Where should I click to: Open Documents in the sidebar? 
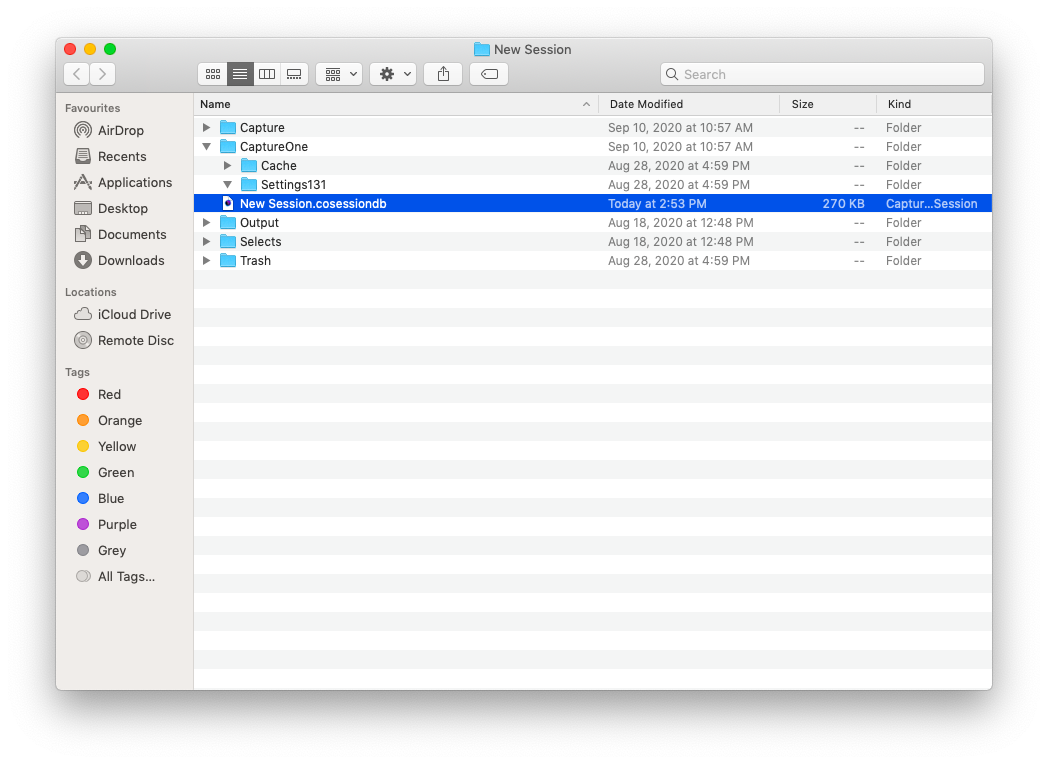click(x=120, y=235)
